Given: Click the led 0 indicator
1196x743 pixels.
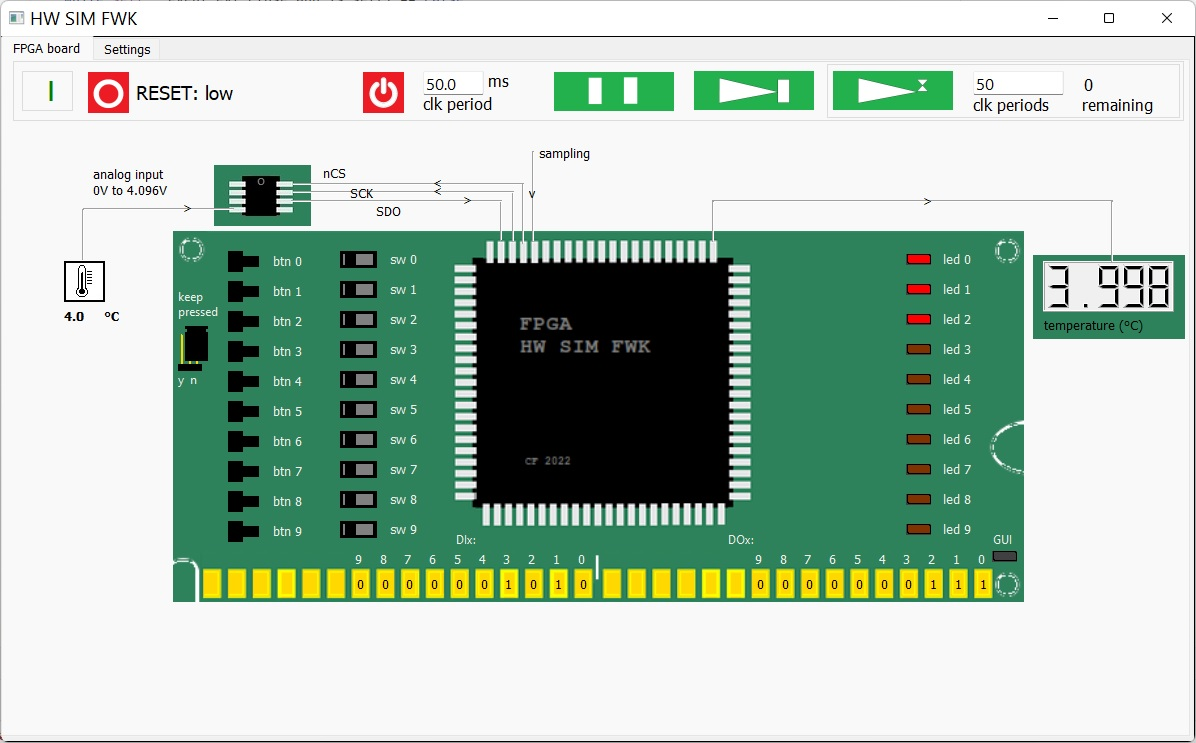Looking at the screenshot, I should click(918, 259).
